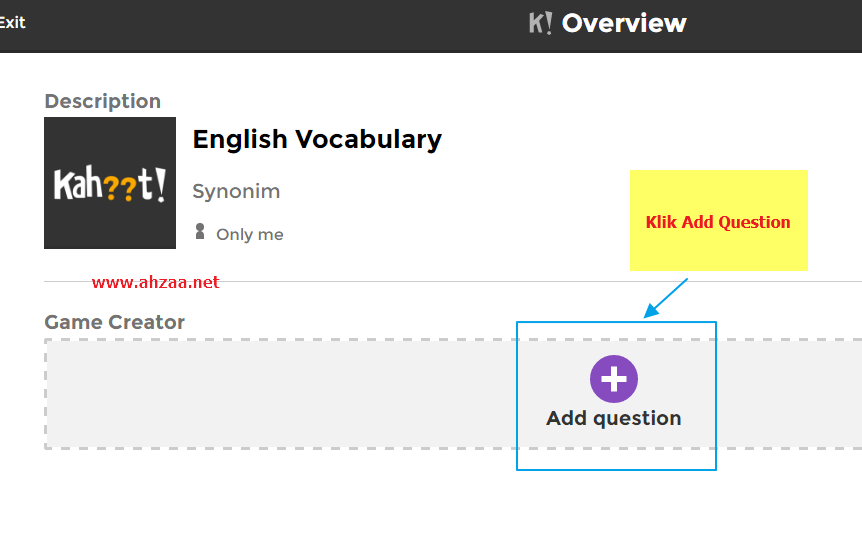Click the yellow Klik Add Question note
Screen dimensions: 862x539
tap(718, 221)
